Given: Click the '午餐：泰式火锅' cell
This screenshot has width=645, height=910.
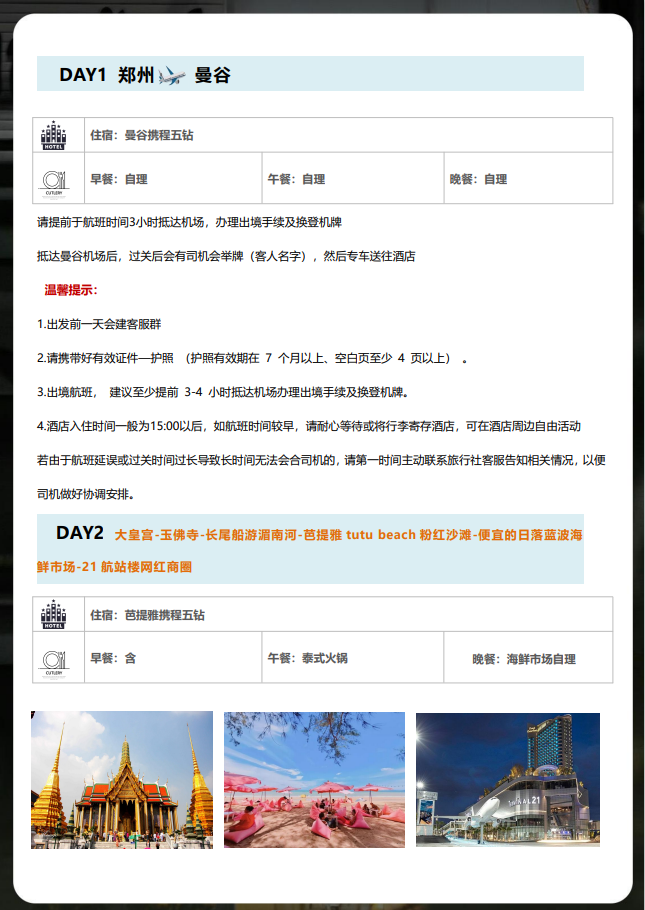Looking at the screenshot, I should (x=307, y=658).
